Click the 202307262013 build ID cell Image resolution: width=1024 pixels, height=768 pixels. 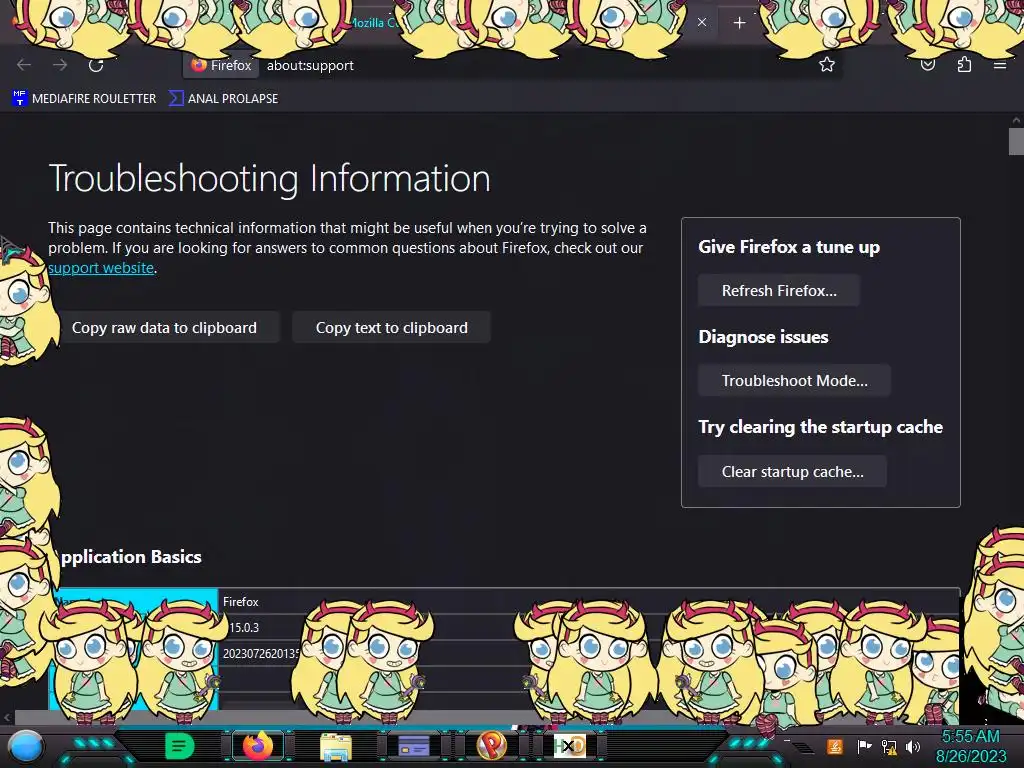[x=588, y=653]
